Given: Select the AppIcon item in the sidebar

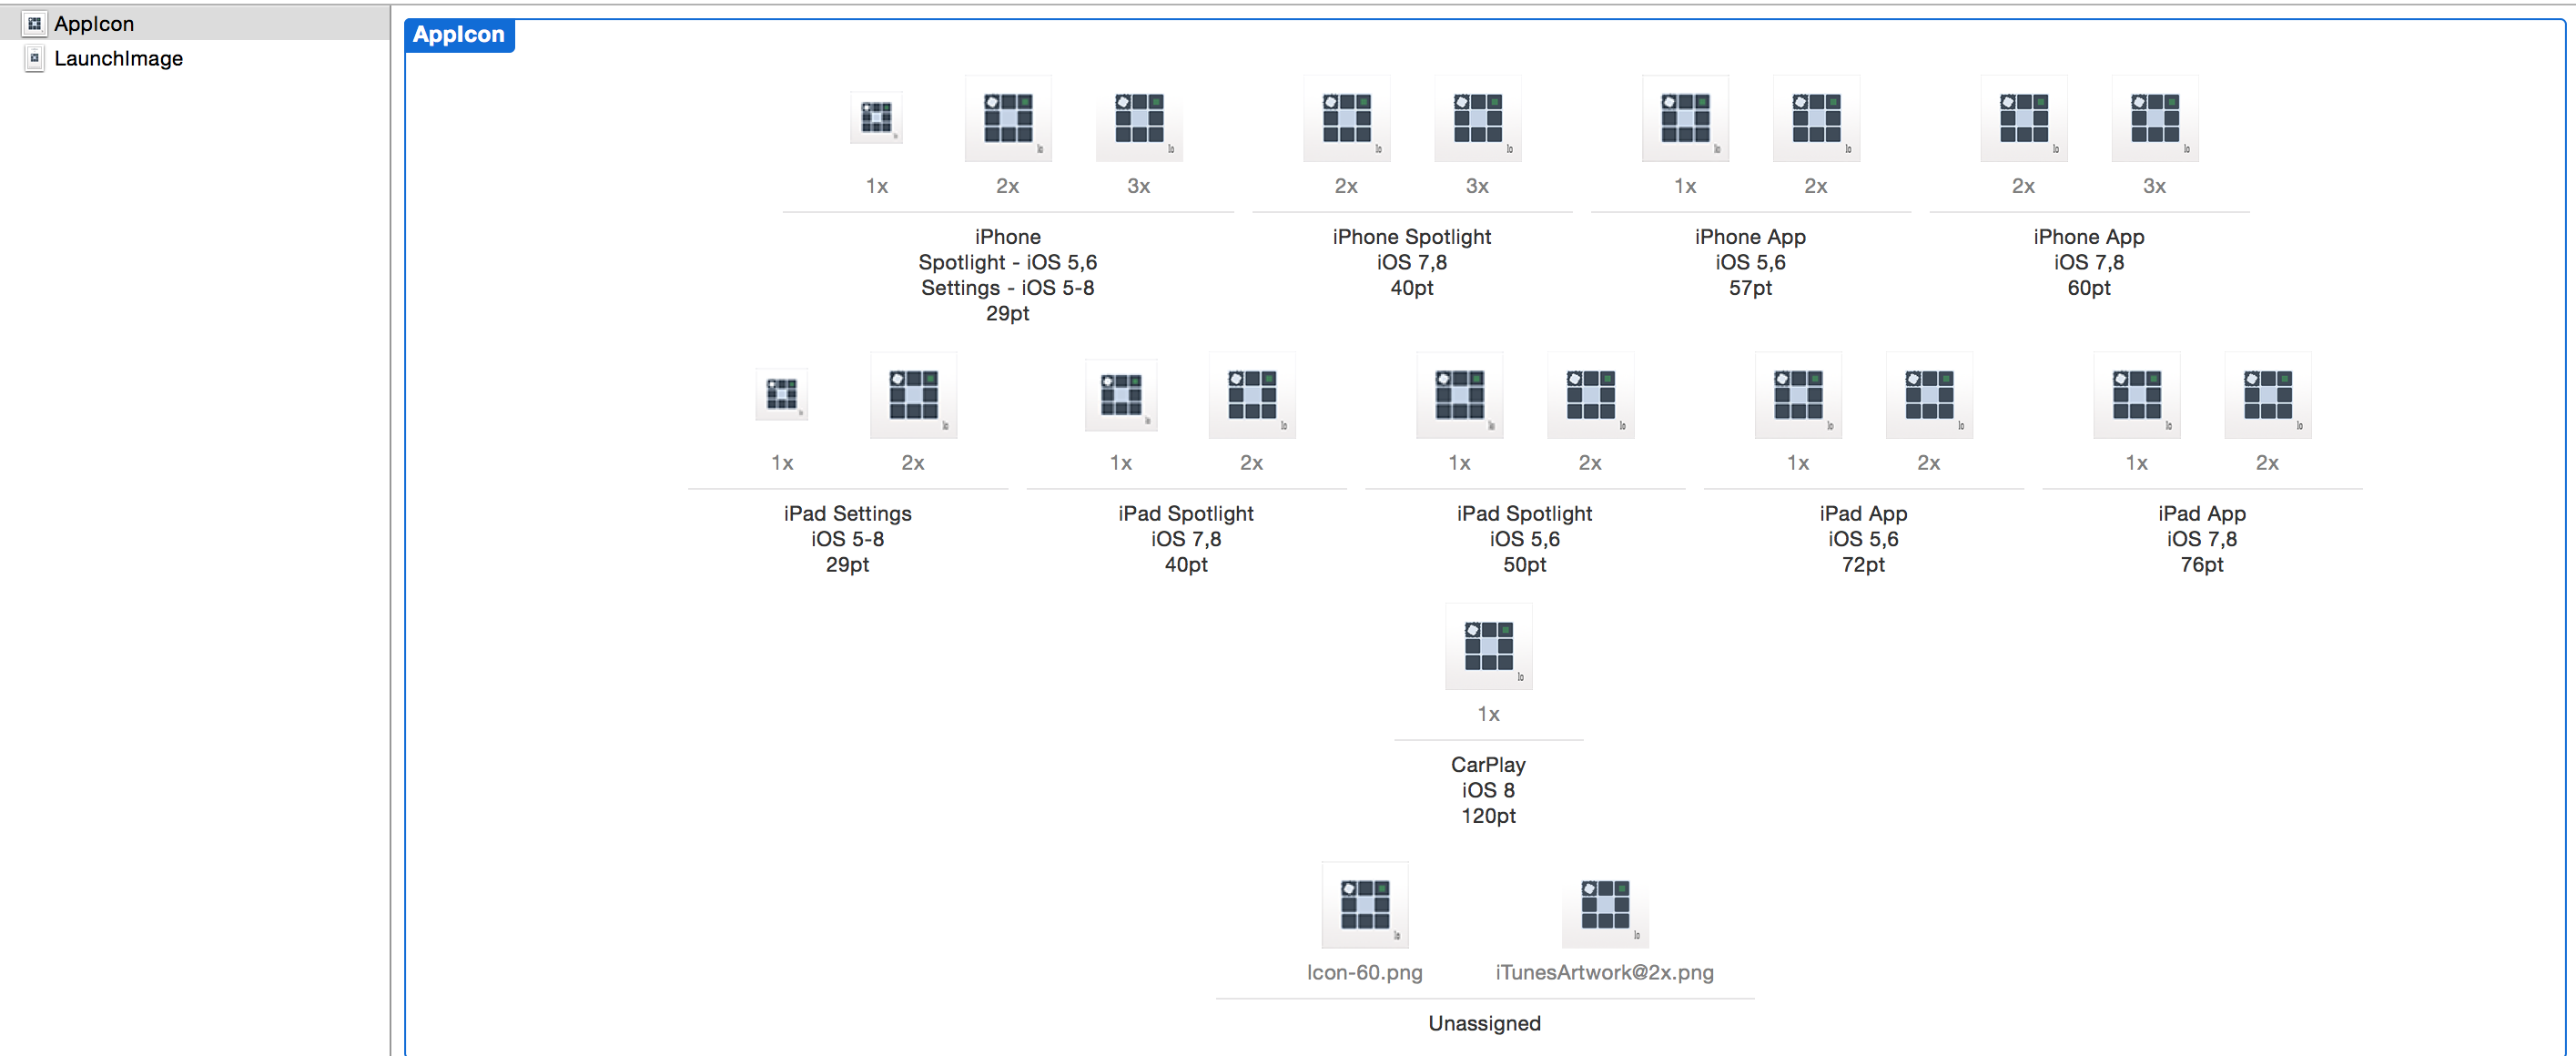Looking at the screenshot, I should (195, 23).
